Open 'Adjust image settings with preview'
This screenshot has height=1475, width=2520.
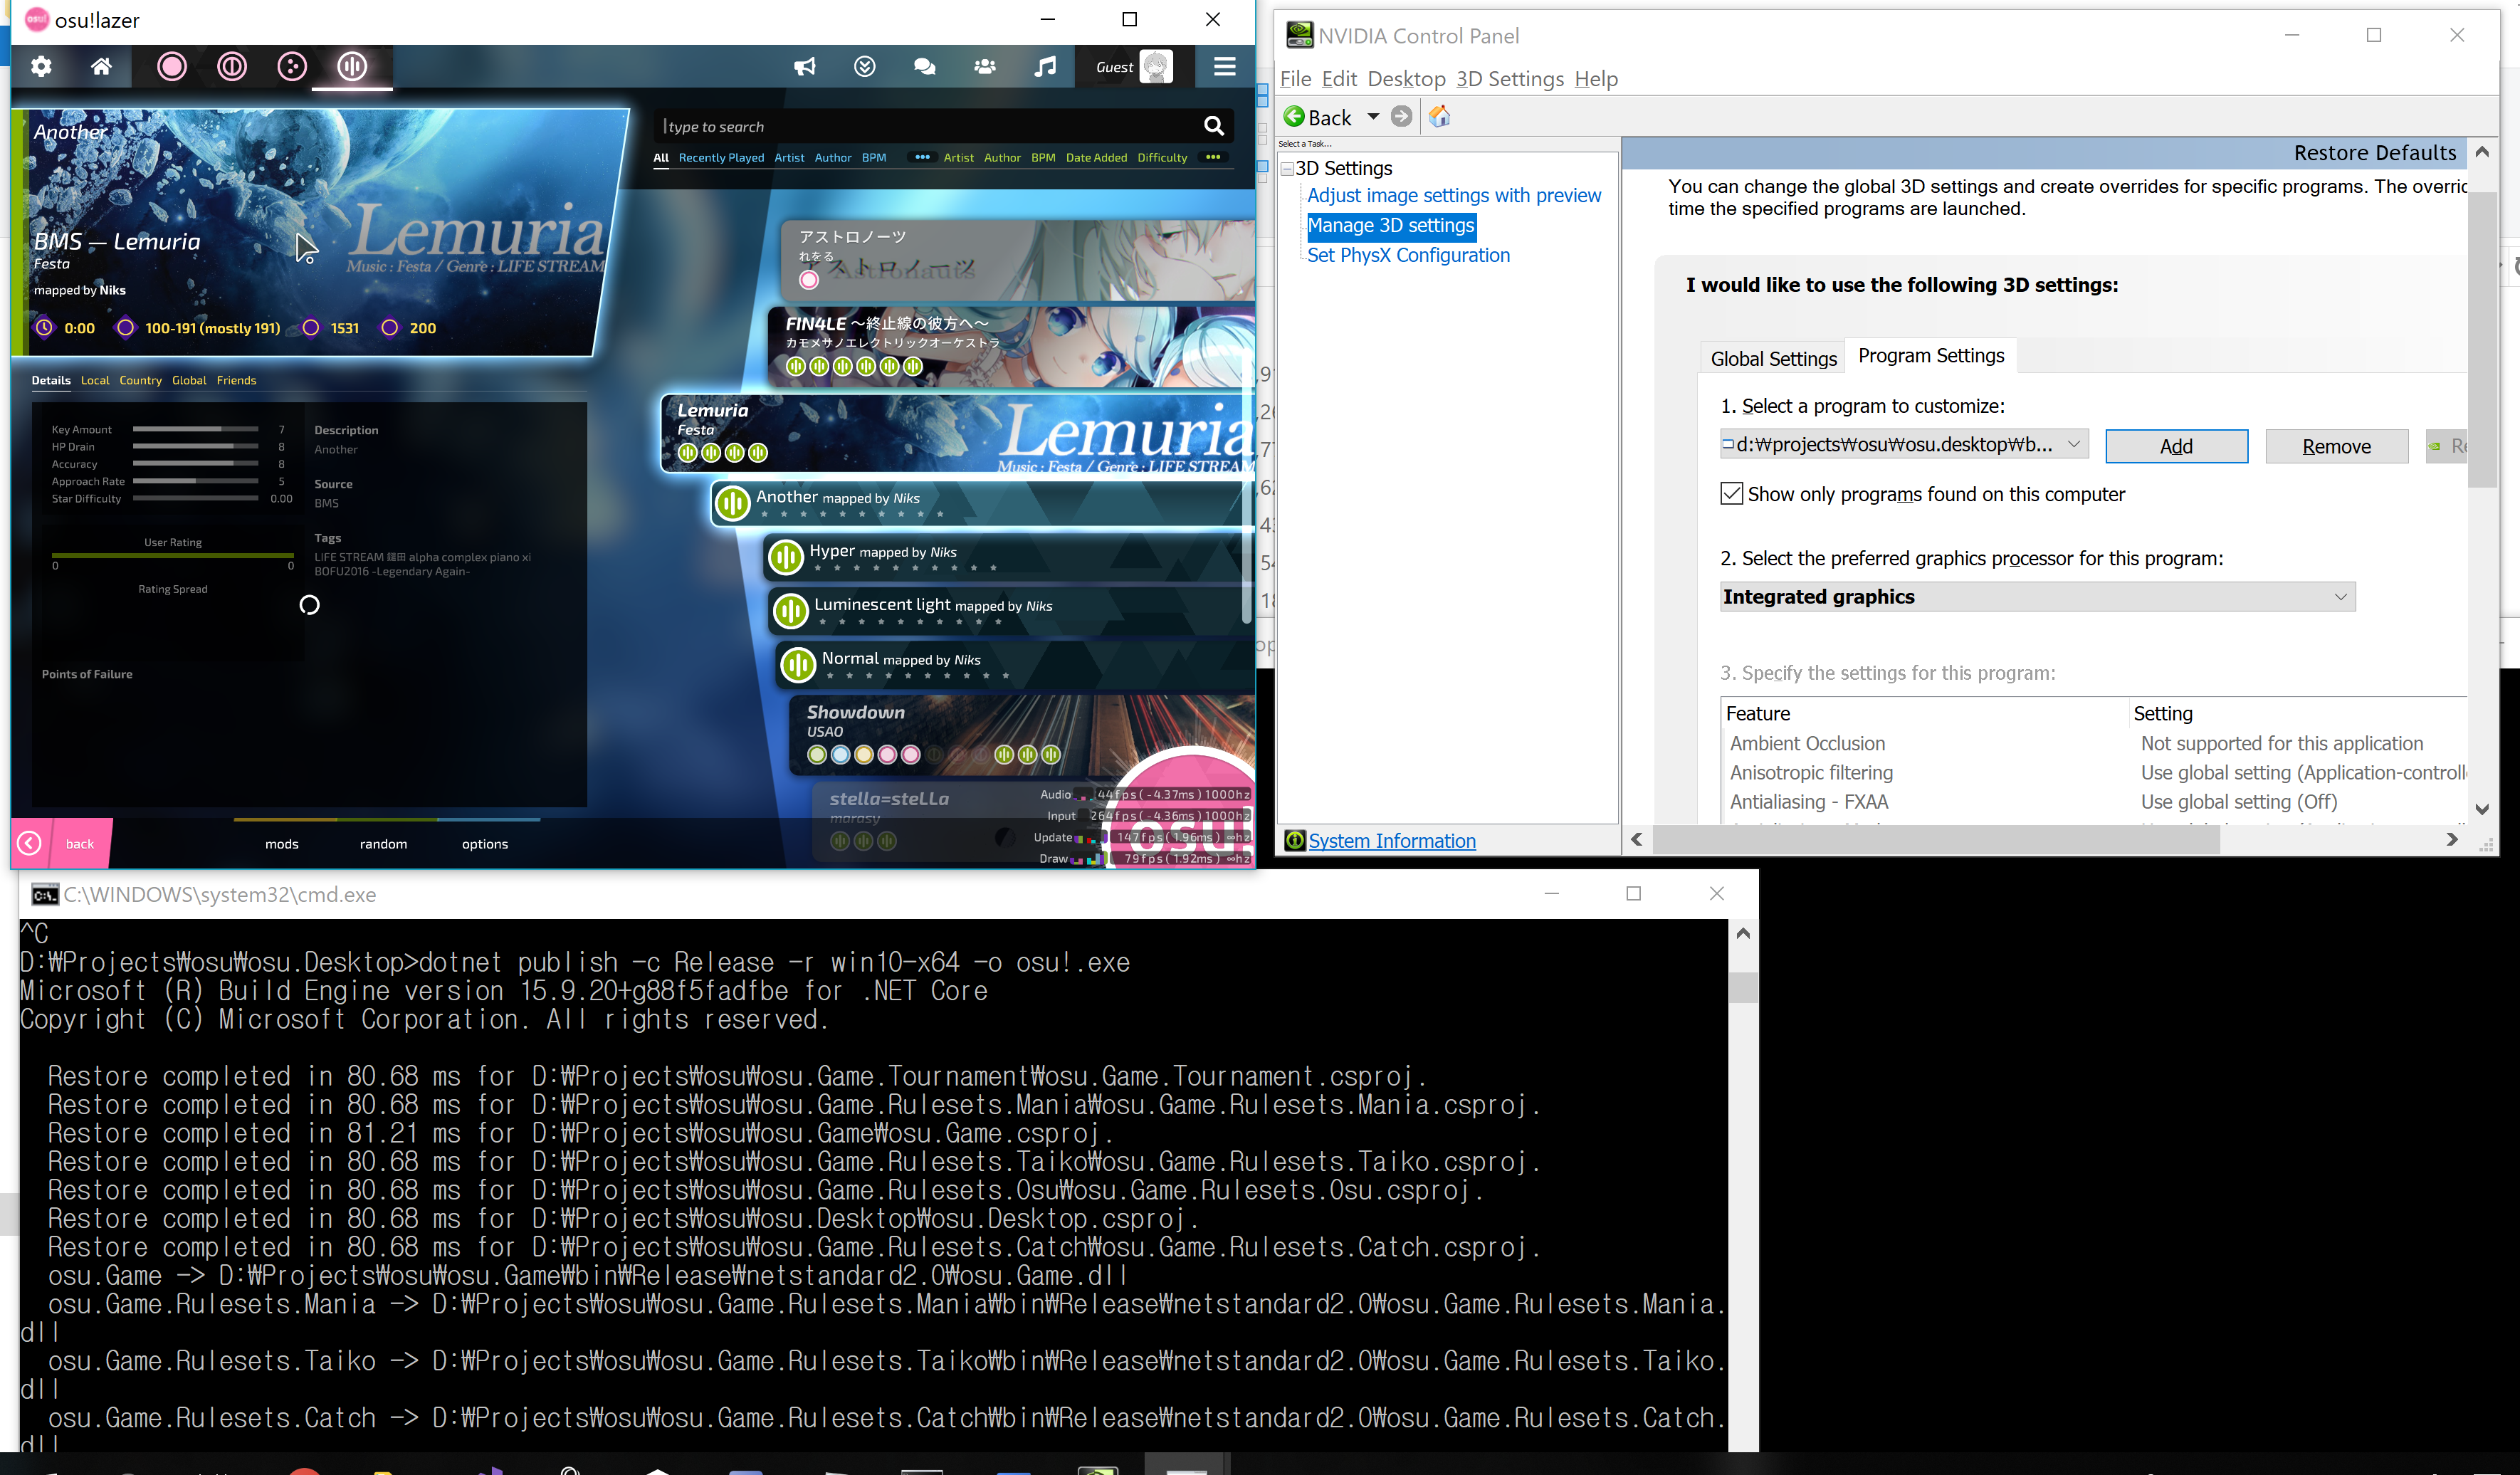pyautogui.click(x=1454, y=195)
